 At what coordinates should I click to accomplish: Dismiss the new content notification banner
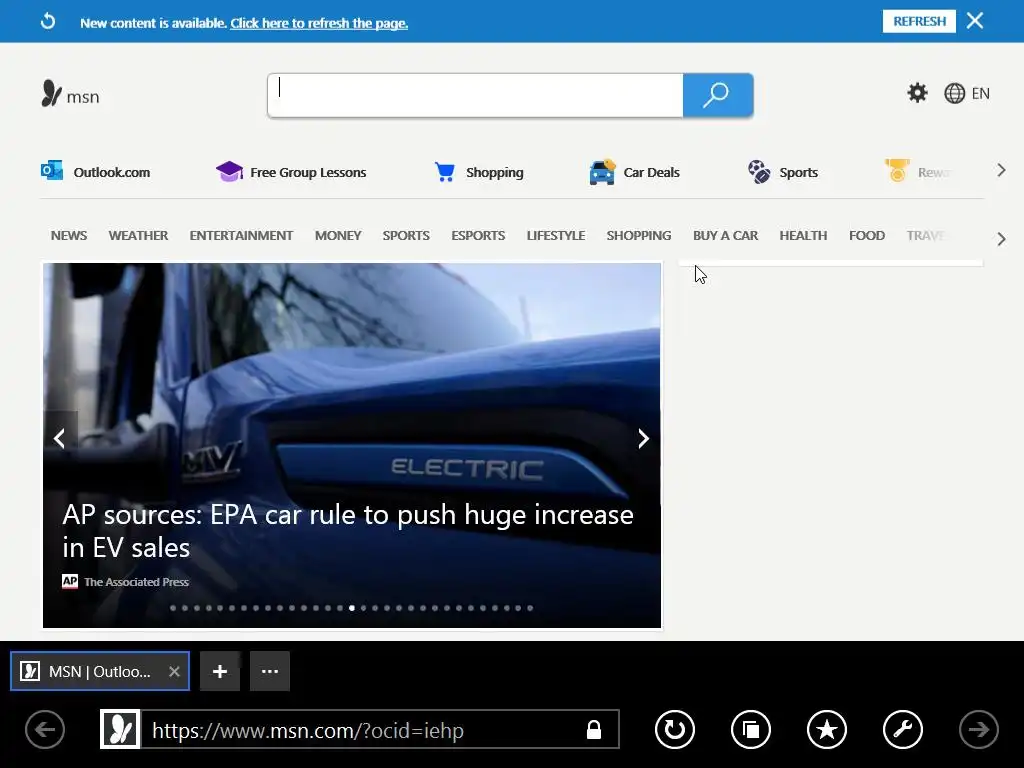click(x=975, y=21)
